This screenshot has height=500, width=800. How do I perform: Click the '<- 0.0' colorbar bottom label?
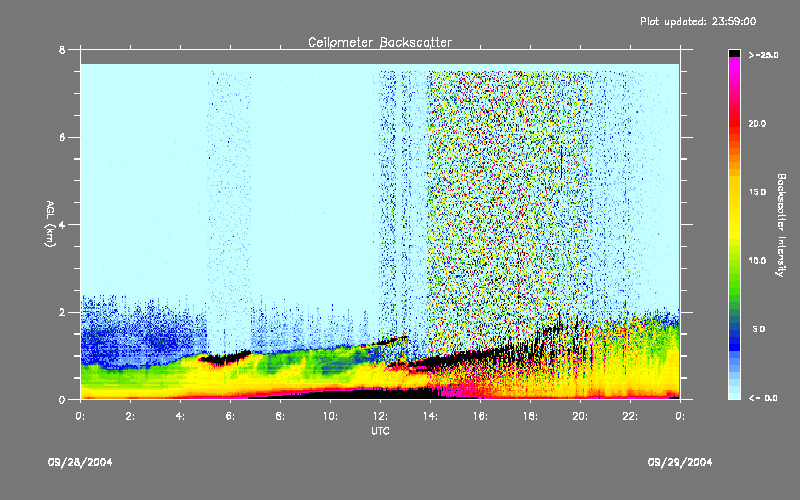point(763,398)
